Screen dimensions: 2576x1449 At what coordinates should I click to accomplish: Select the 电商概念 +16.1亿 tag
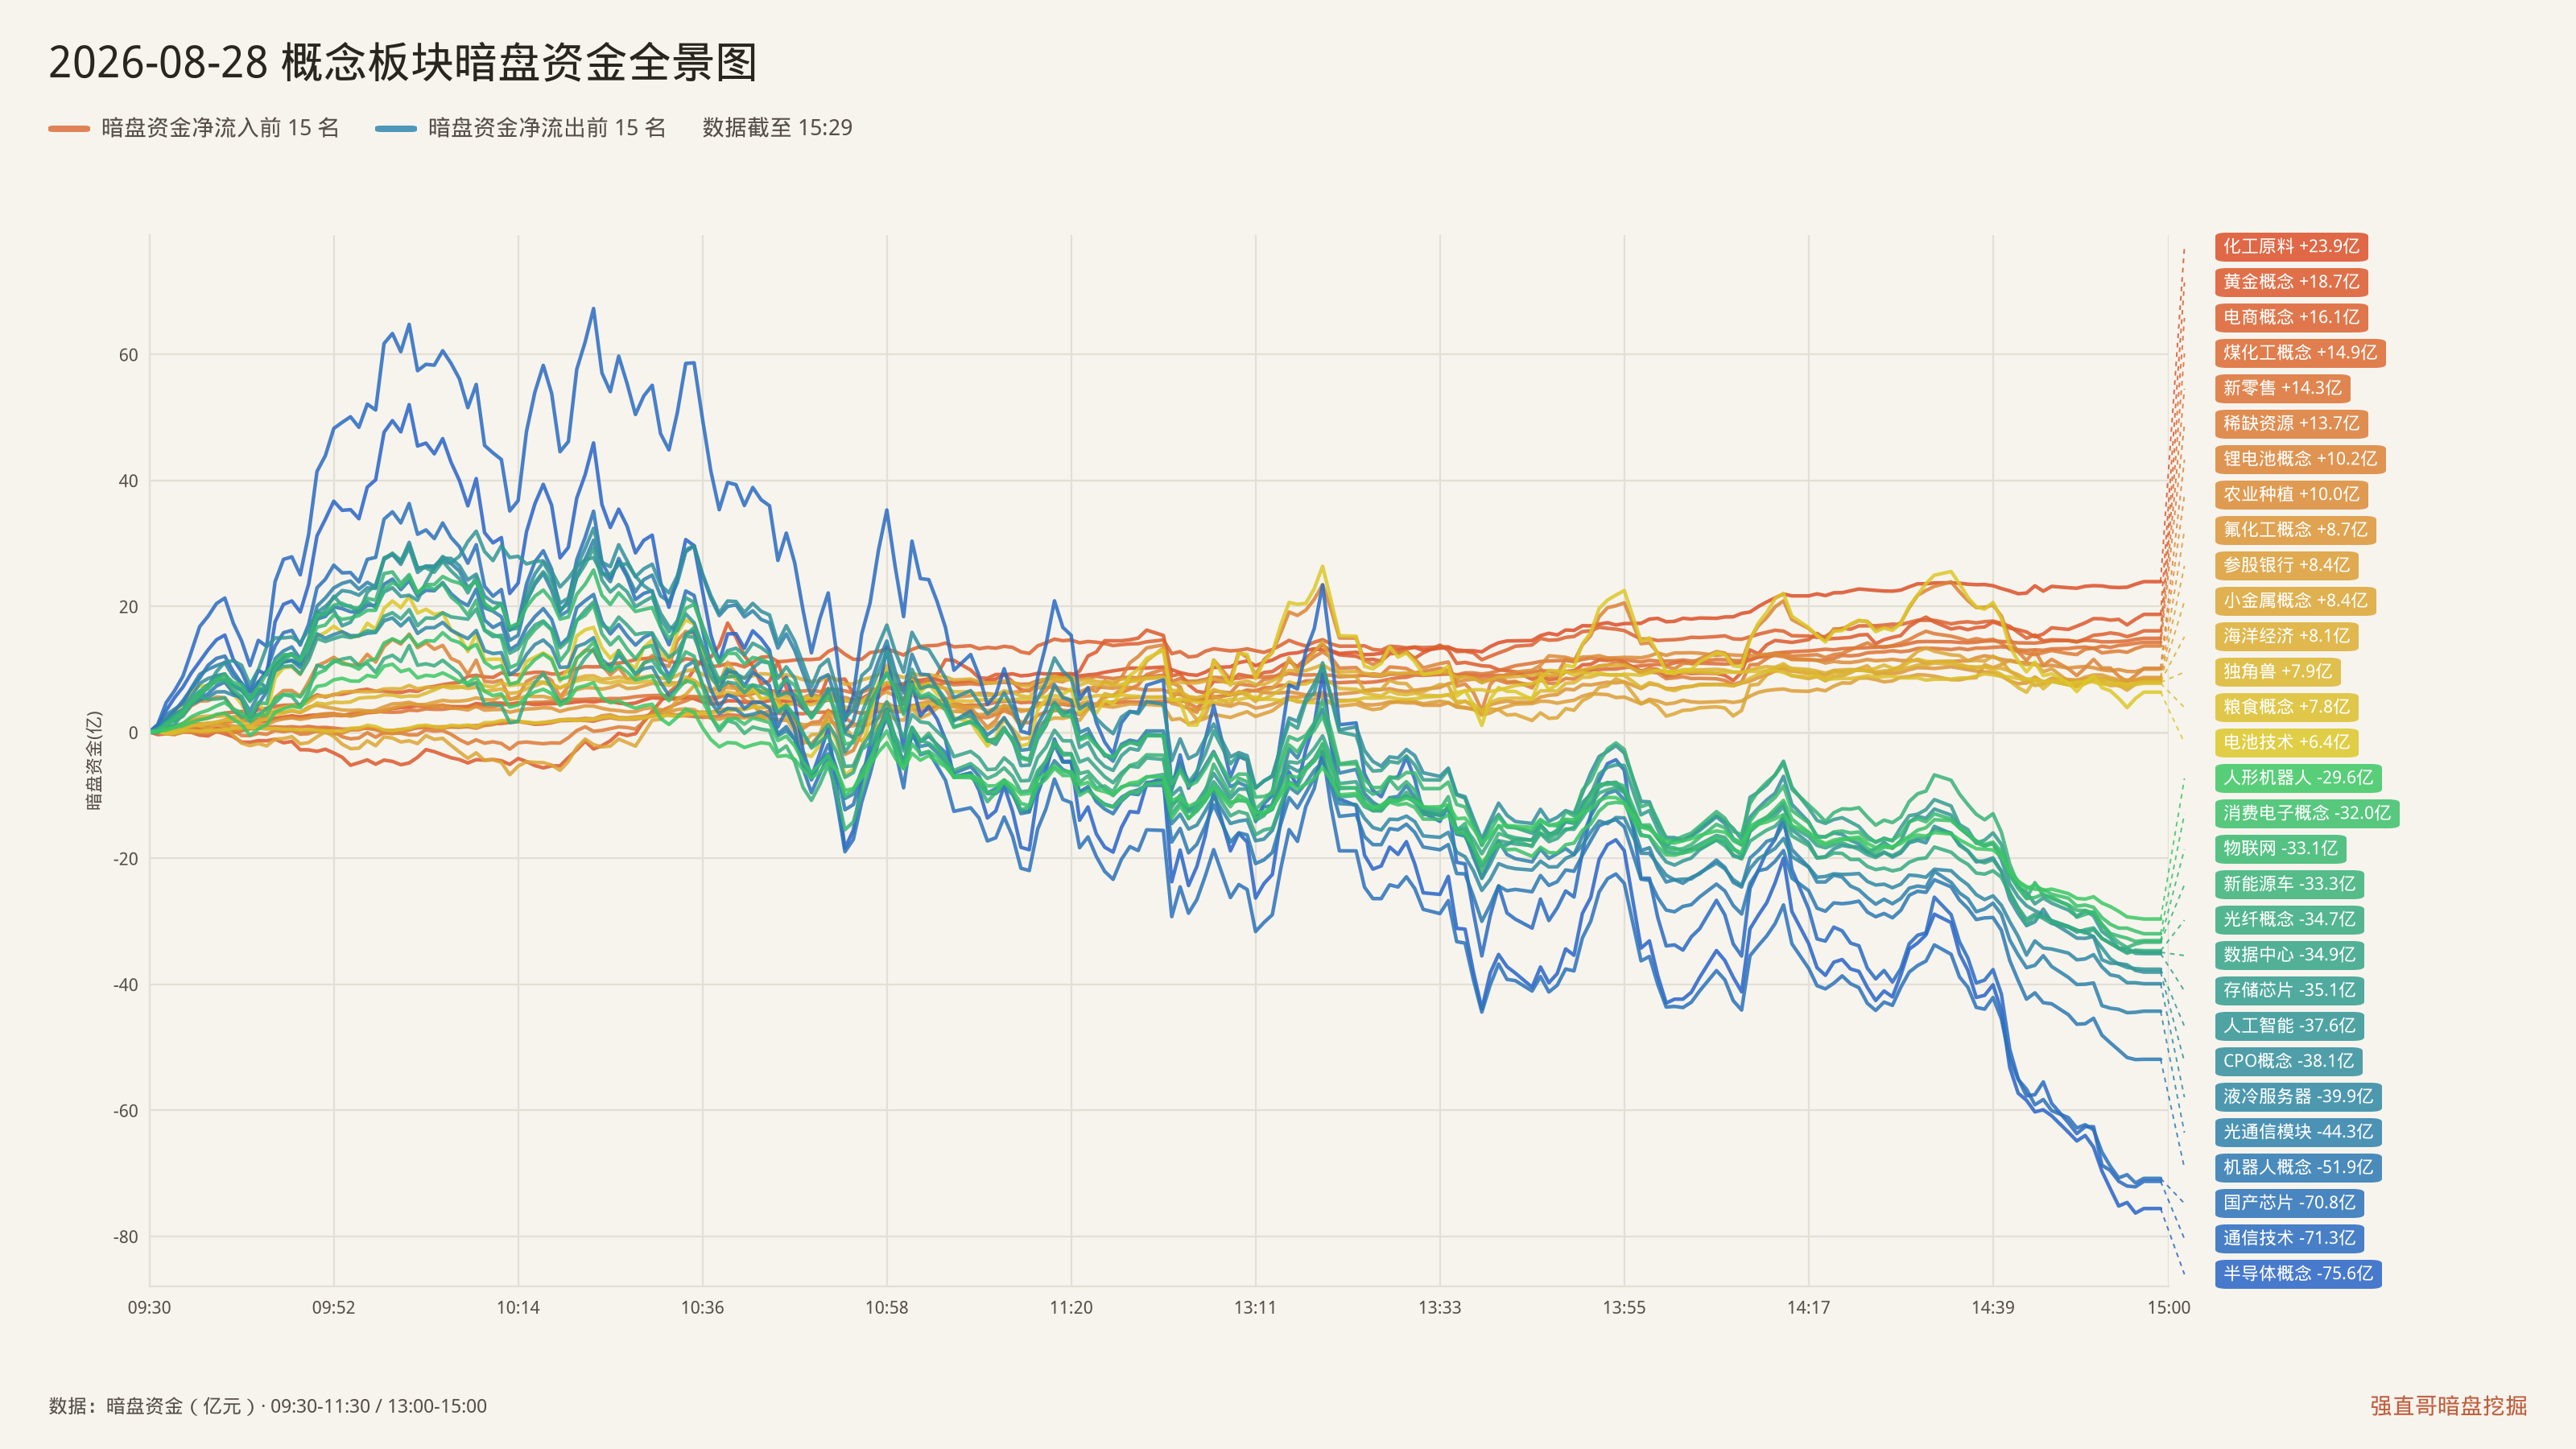click(x=2291, y=317)
